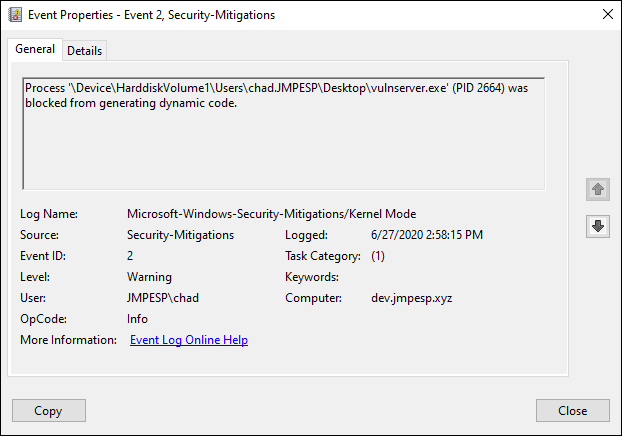Select the Log Name value field

(271, 214)
